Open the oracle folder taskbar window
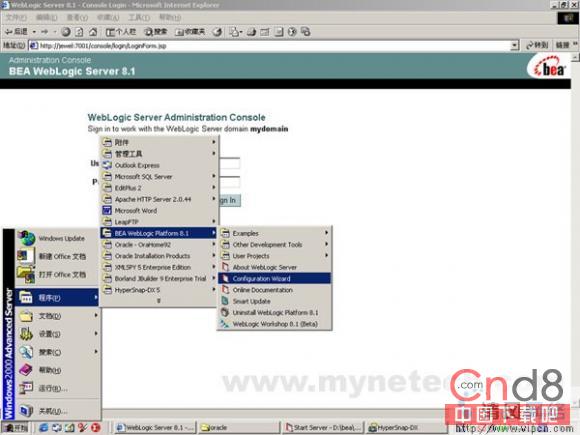 pos(239,428)
